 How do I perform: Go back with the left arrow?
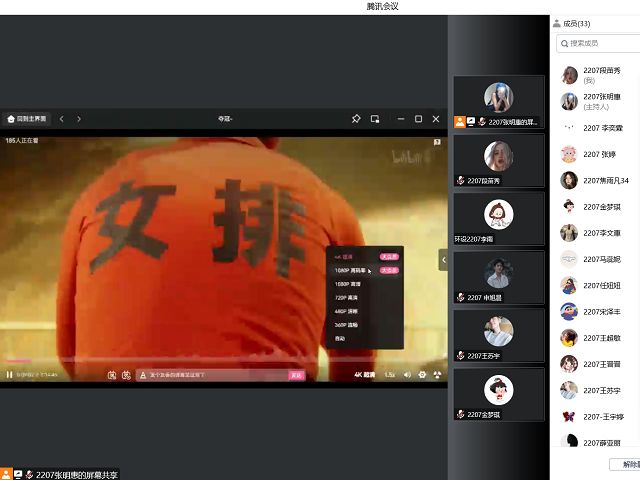click(62, 119)
